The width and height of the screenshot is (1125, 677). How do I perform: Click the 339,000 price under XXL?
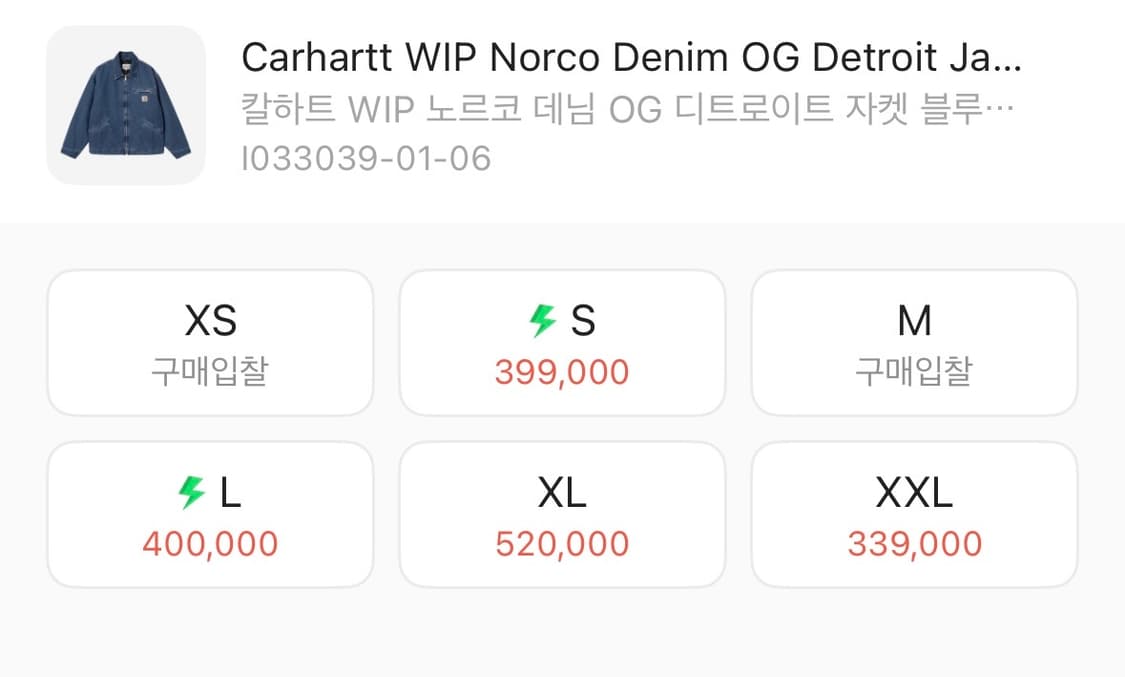[915, 544]
